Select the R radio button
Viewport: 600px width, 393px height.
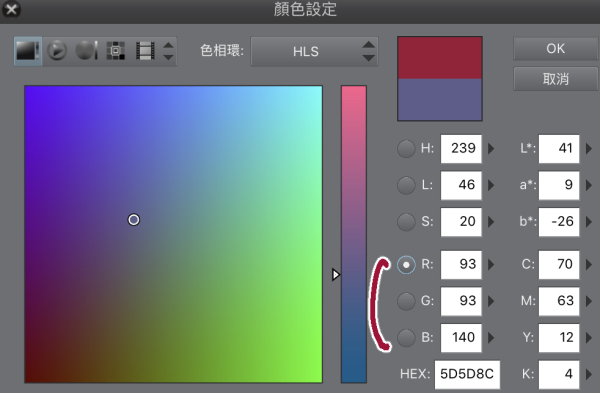click(x=406, y=265)
